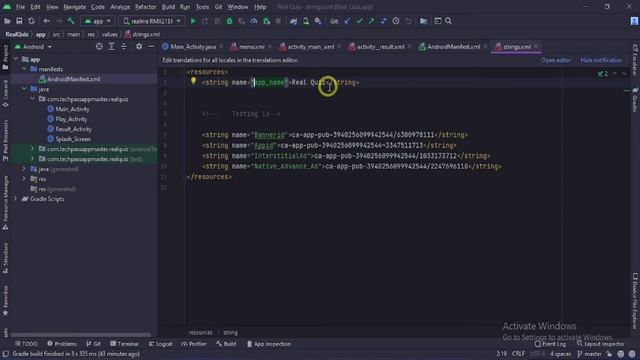The image size is (640, 360).
Task: Expand Gradle Scripts node
Action: tap(16, 199)
